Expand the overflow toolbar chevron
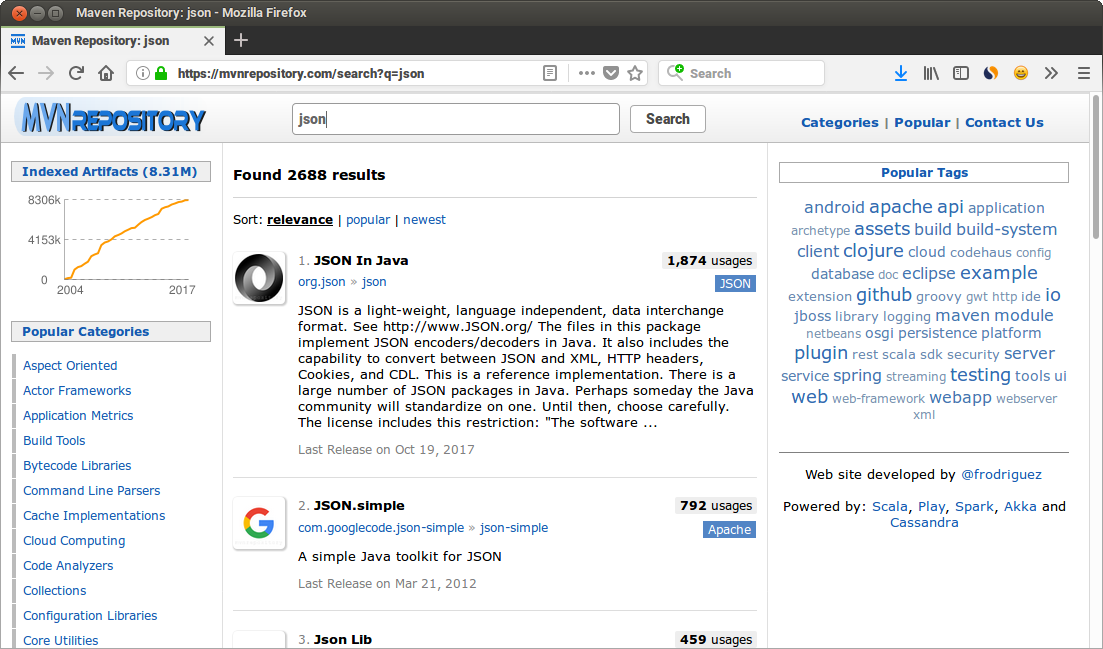 pos(1051,73)
